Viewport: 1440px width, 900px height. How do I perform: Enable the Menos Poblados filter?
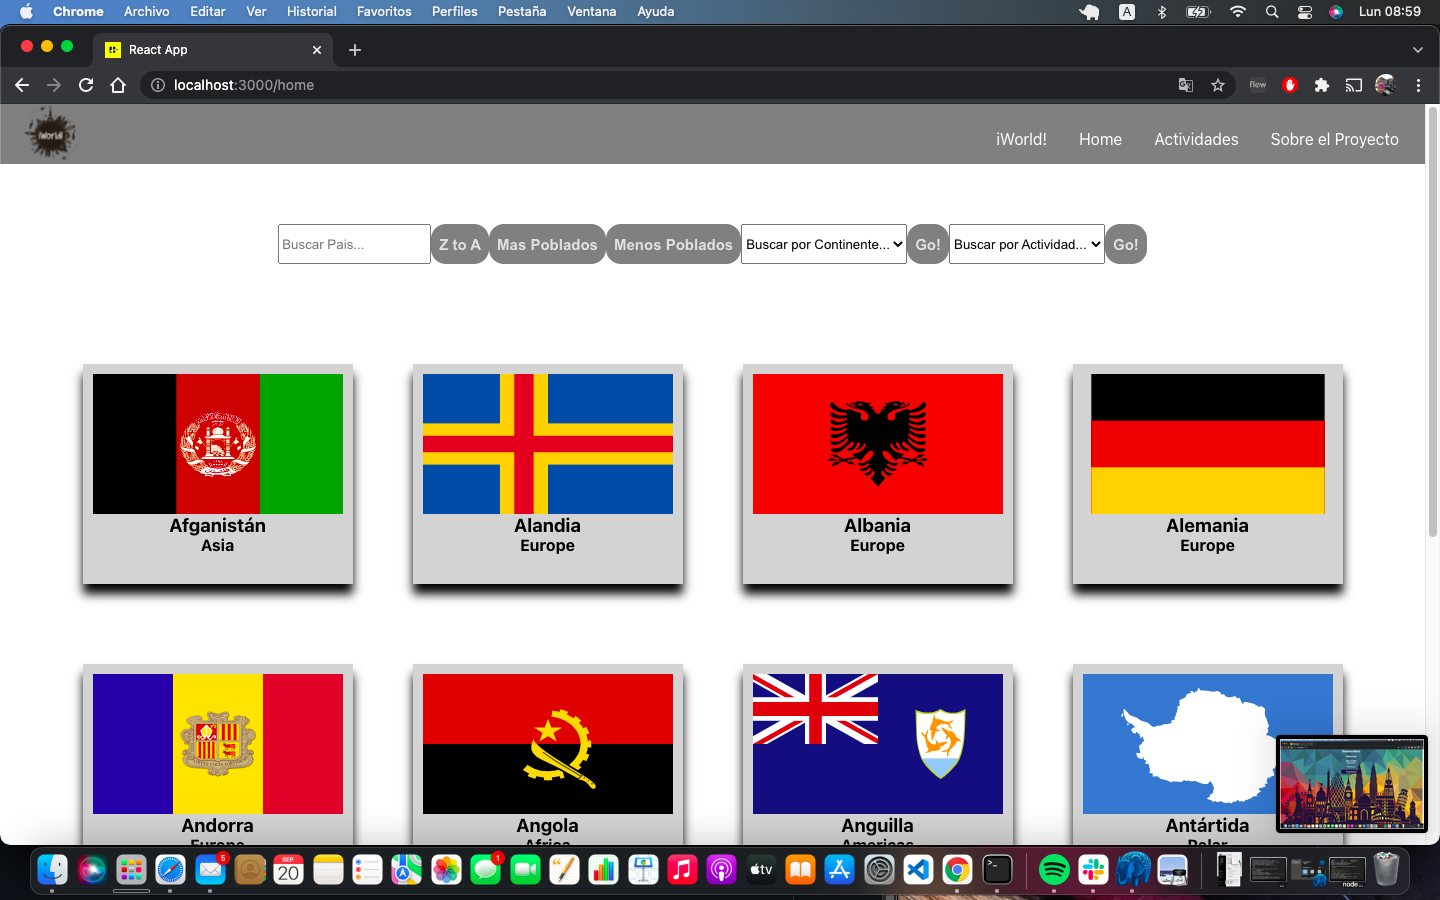click(673, 244)
